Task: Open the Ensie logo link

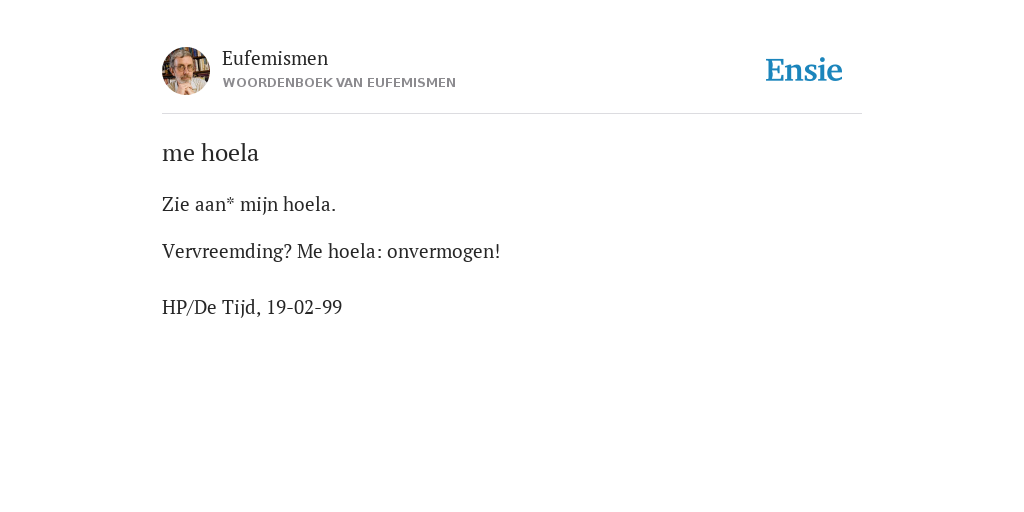Action: pos(804,70)
